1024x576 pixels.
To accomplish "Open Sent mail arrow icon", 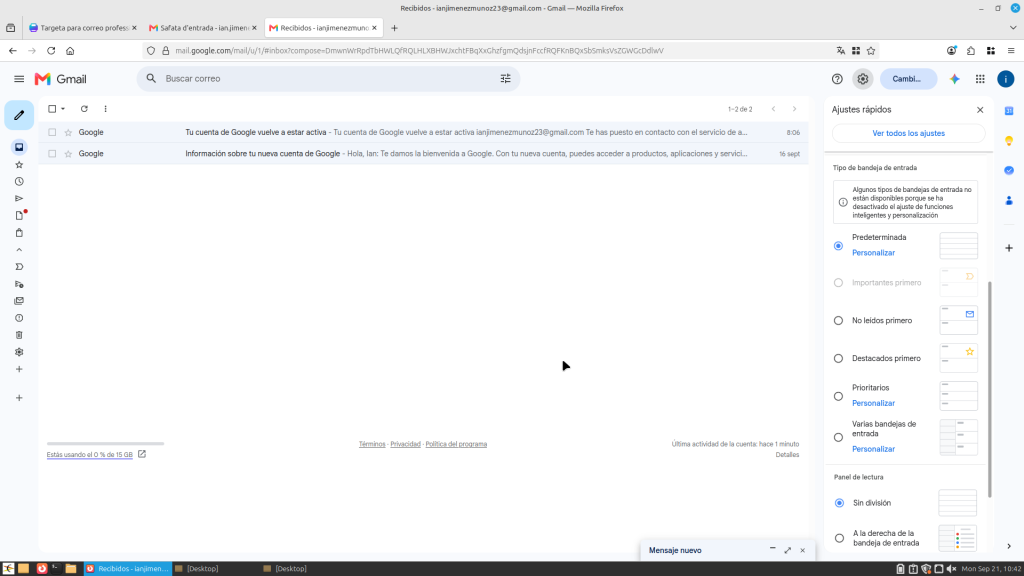I will pos(19,199).
